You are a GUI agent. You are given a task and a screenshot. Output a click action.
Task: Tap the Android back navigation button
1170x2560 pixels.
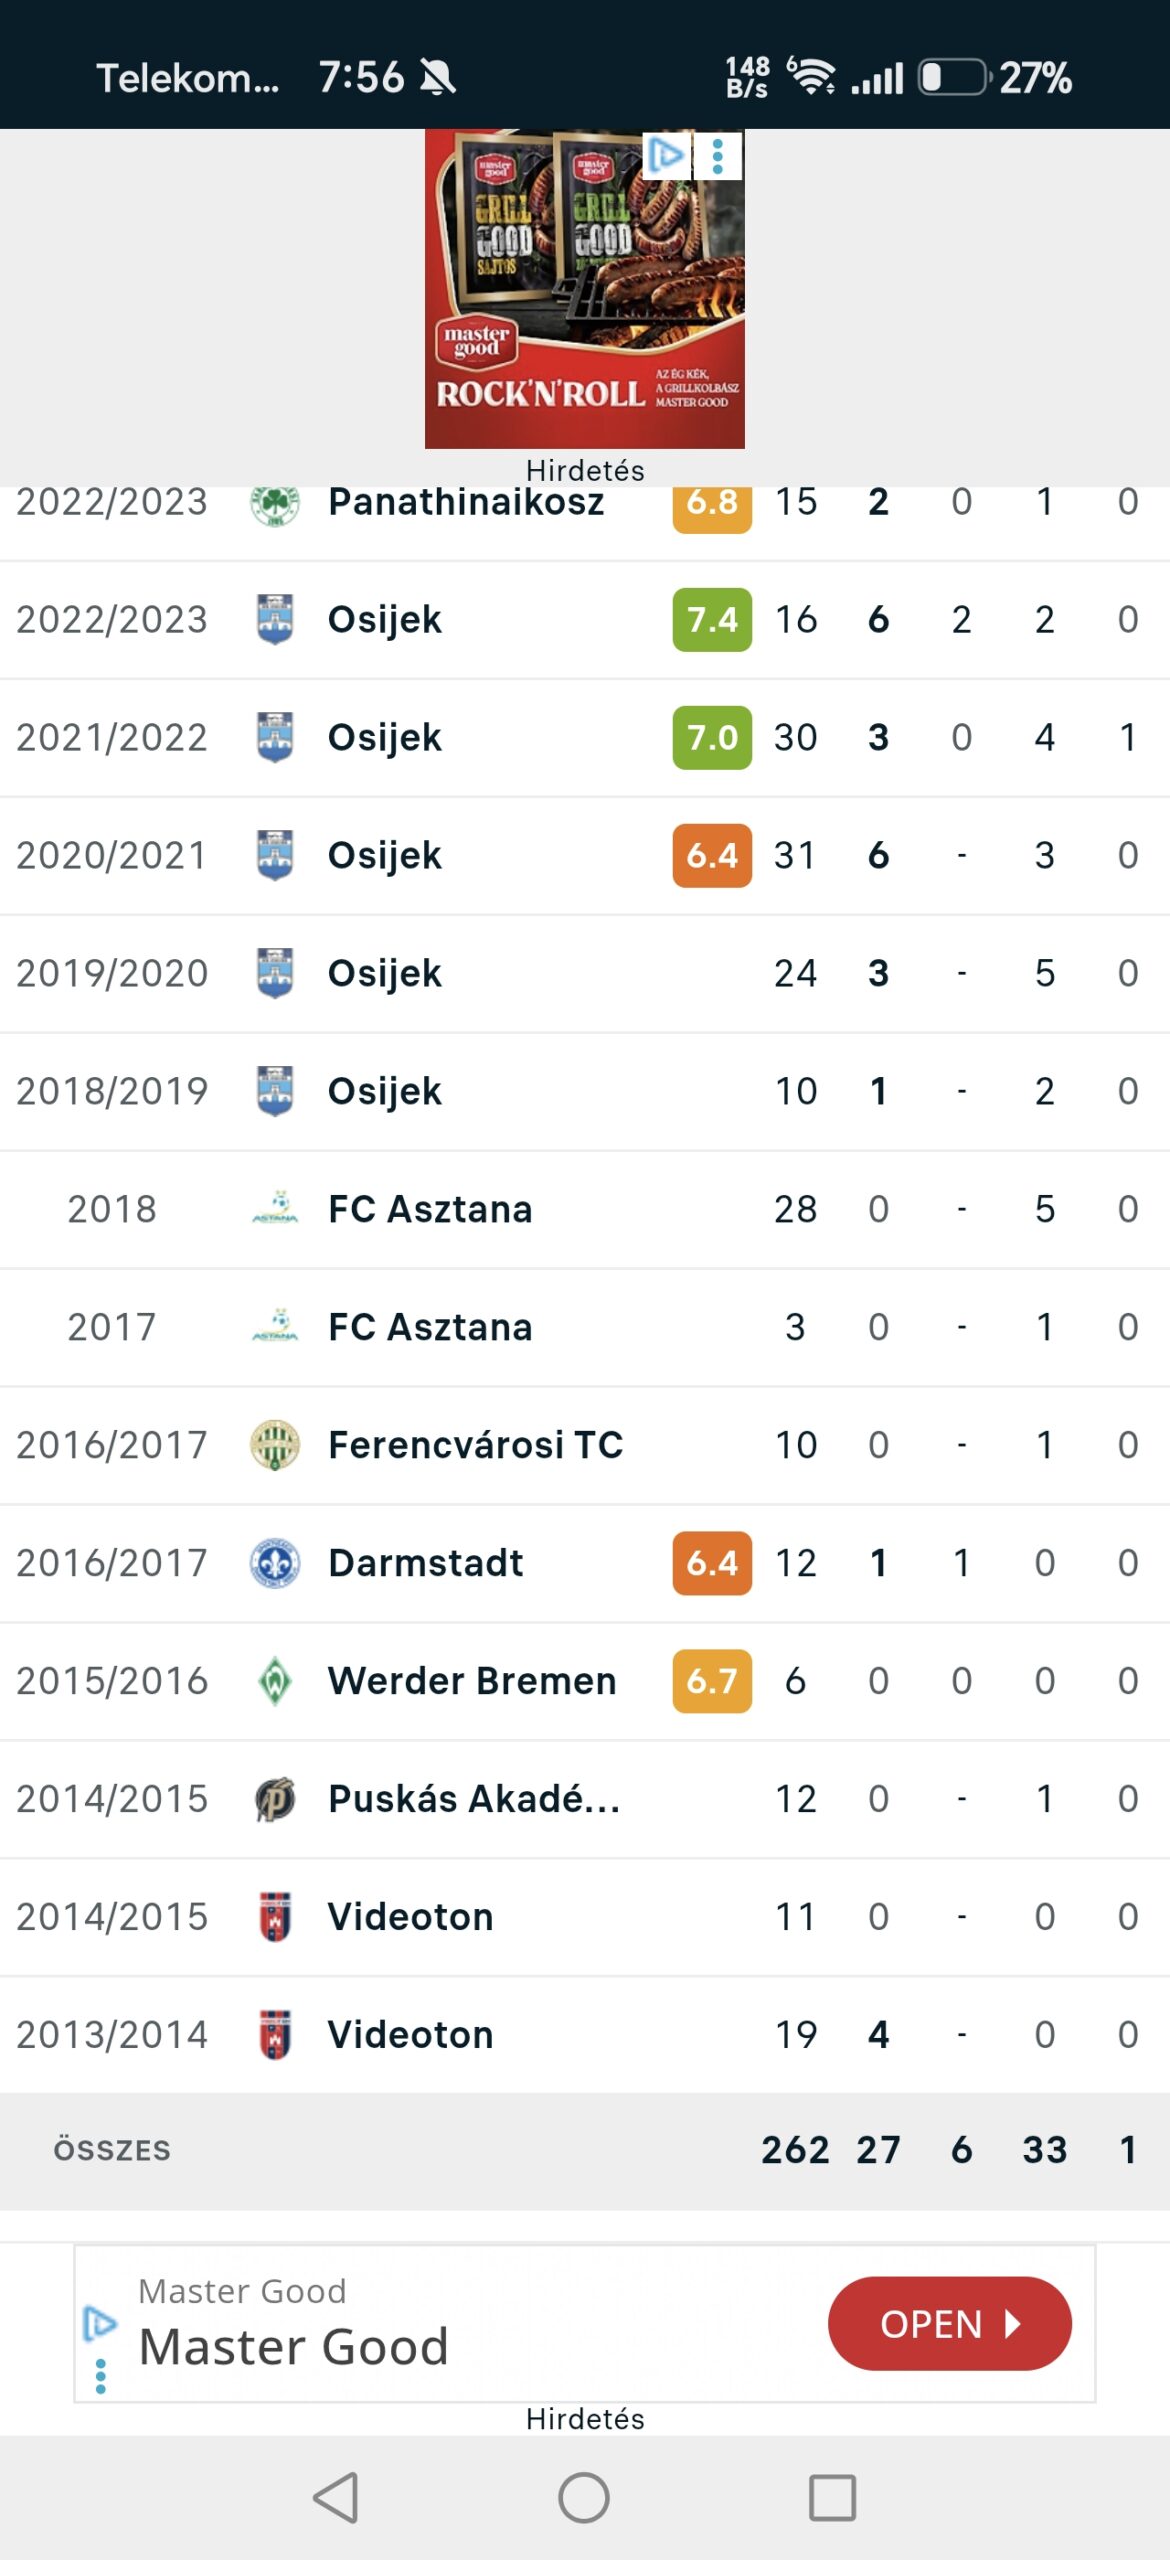tap(336, 2497)
